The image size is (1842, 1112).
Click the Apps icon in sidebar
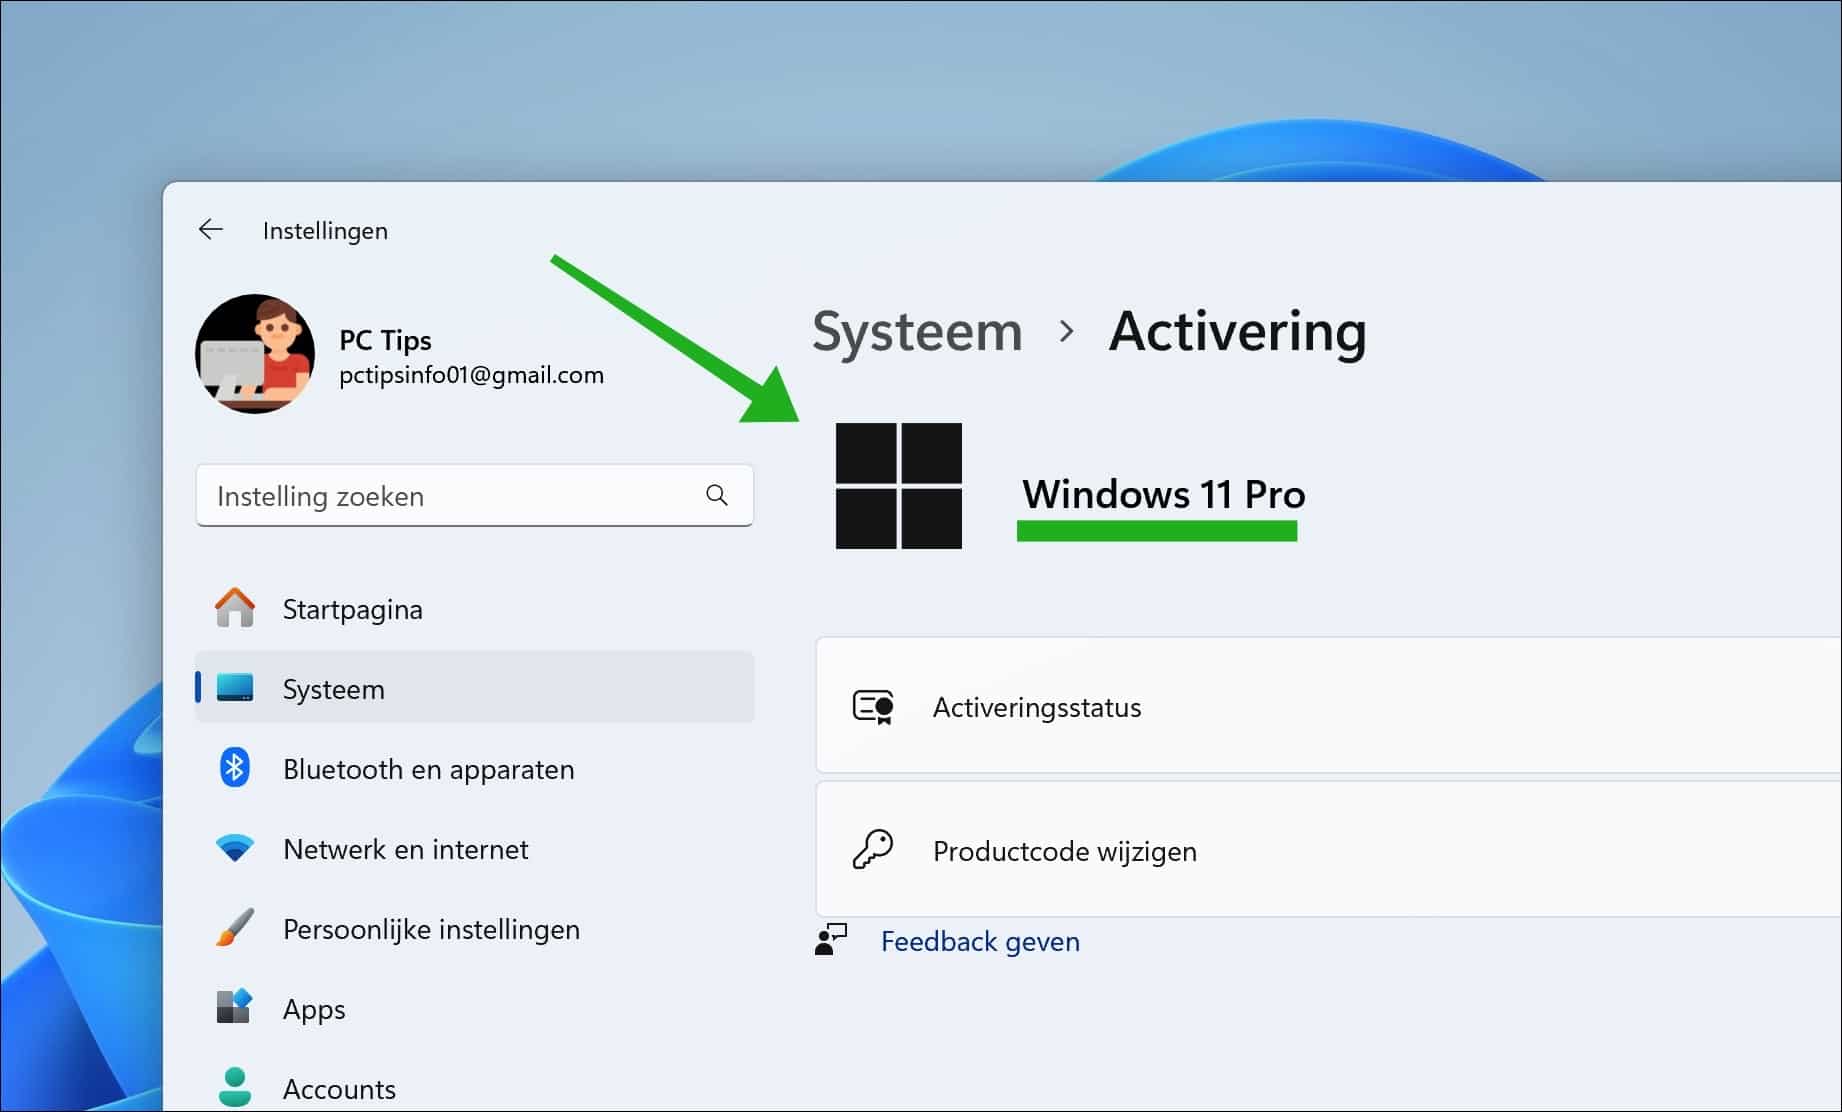[x=233, y=1008]
